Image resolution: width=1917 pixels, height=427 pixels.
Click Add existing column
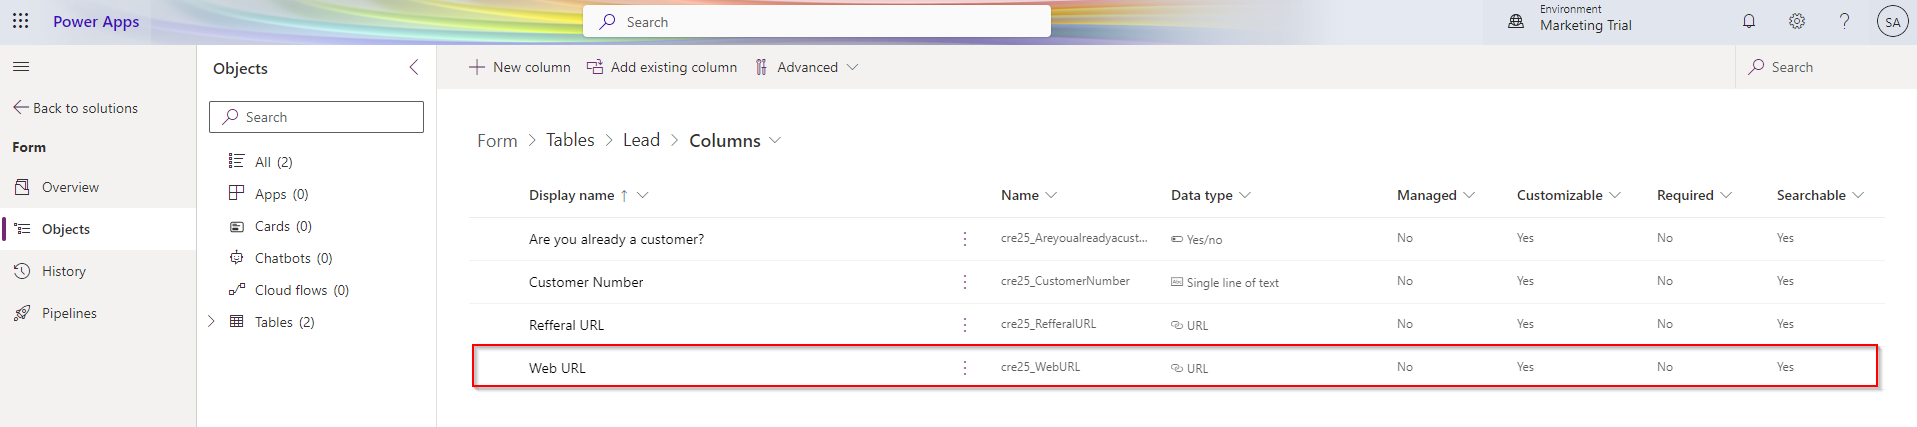click(x=661, y=67)
